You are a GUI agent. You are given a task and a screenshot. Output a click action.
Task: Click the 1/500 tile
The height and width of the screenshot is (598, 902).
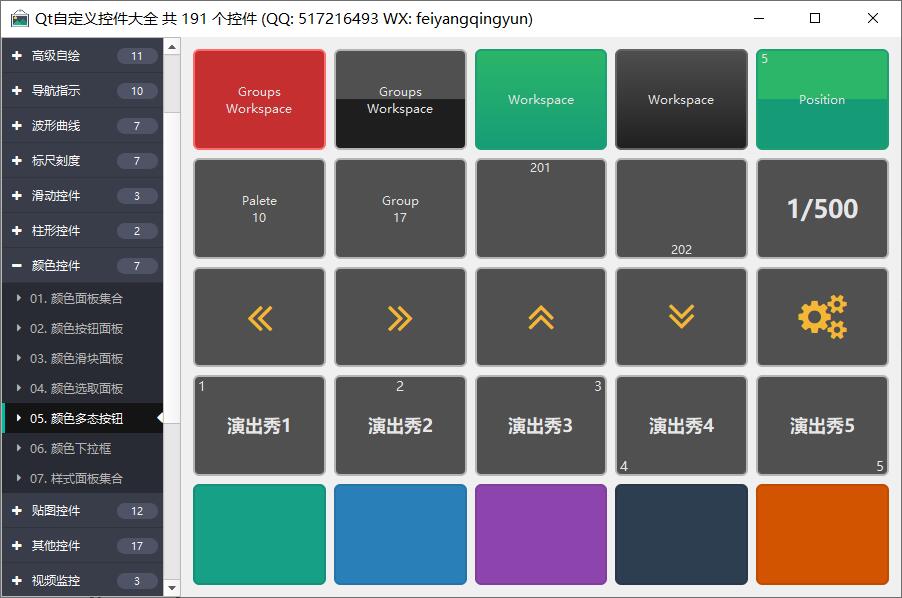[x=822, y=208]
